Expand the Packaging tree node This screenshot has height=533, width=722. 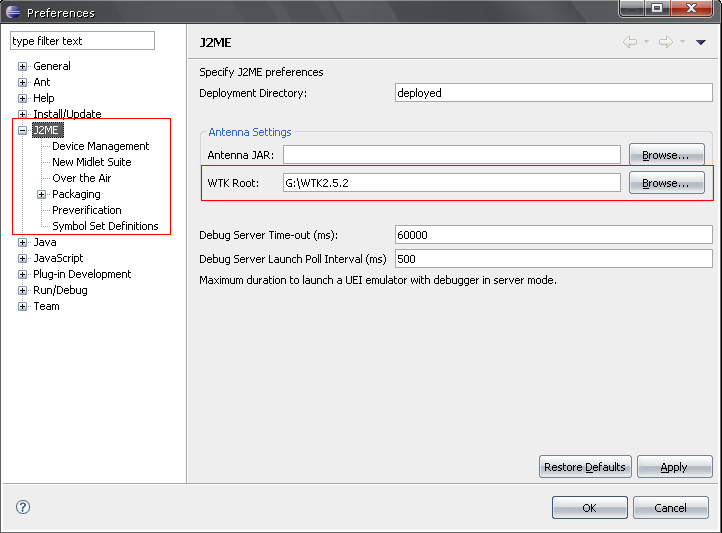point(41,194)
